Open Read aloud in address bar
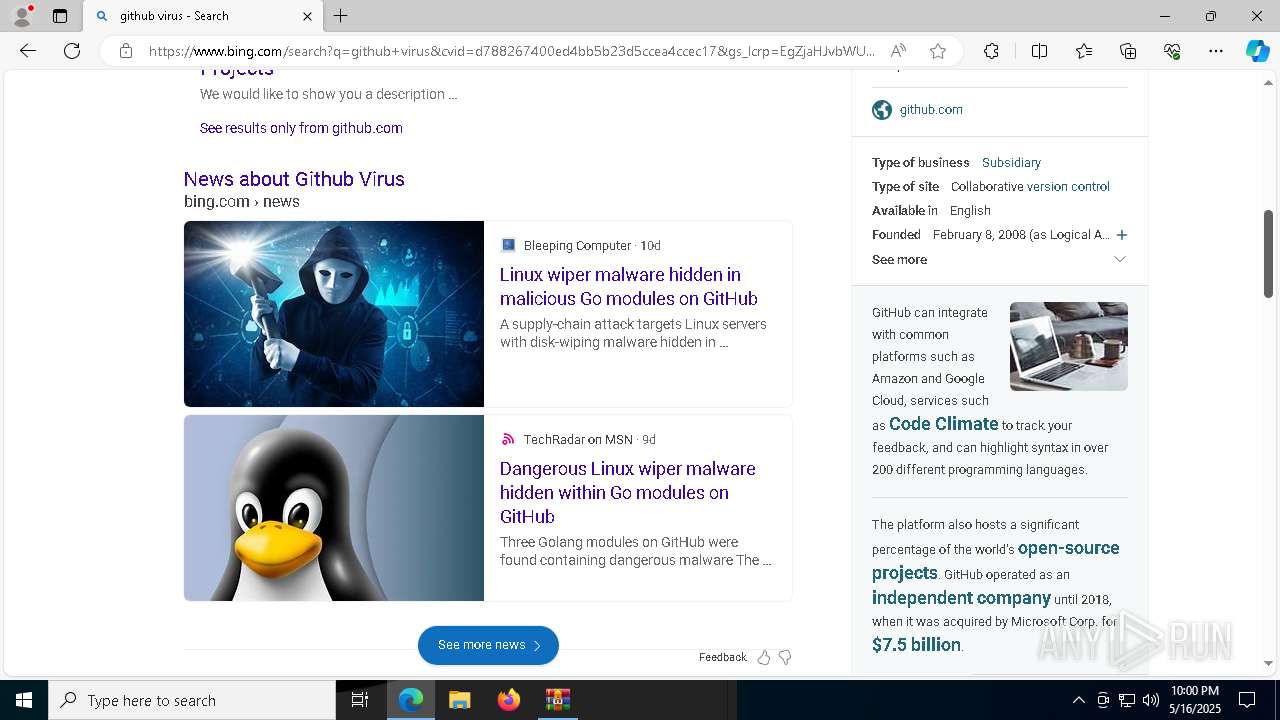The image size is (1280, 720). click(898, 51)
